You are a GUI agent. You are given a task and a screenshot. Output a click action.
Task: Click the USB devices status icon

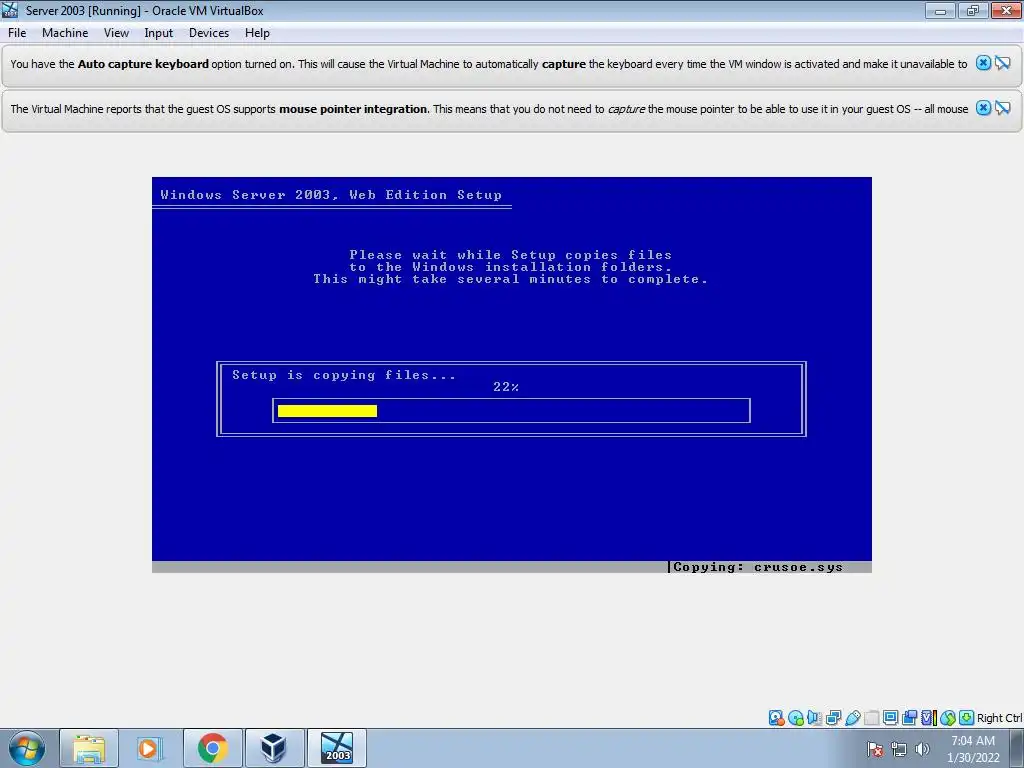(x=852, y=718)
